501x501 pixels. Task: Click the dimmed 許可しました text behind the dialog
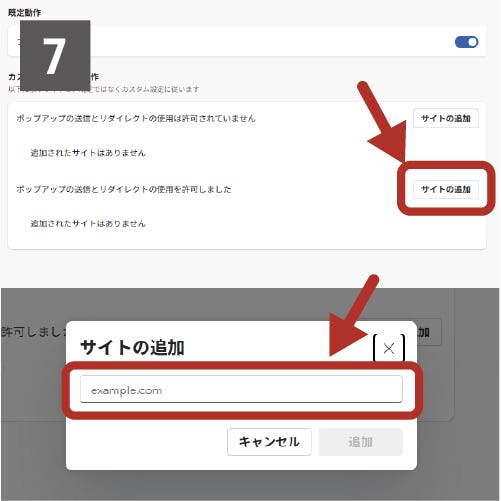pos(34,332)
